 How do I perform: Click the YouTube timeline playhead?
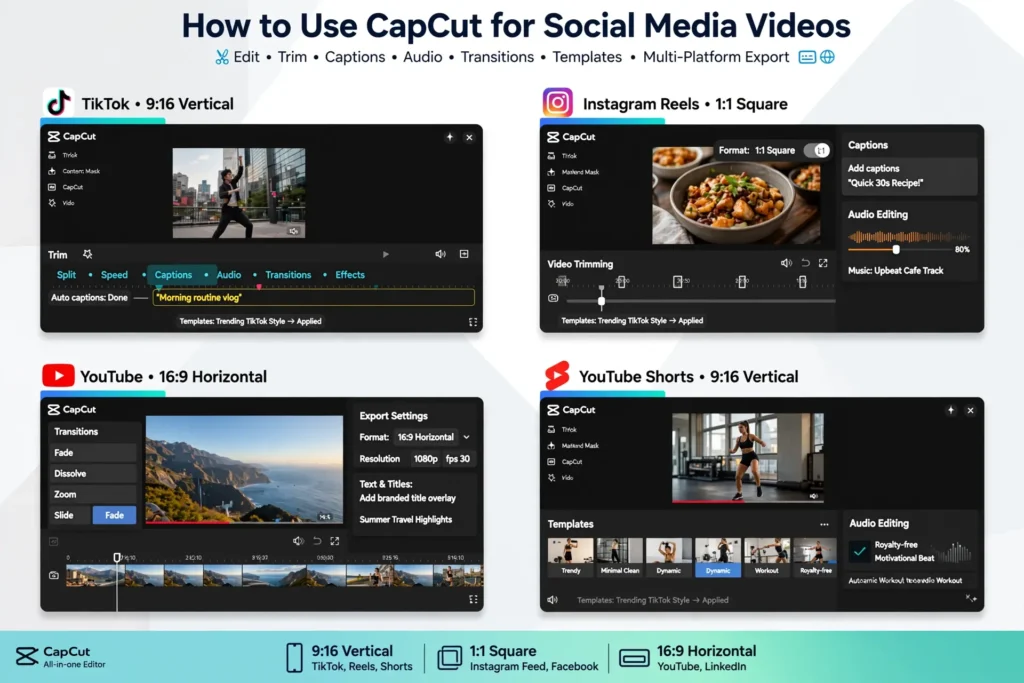117,558
